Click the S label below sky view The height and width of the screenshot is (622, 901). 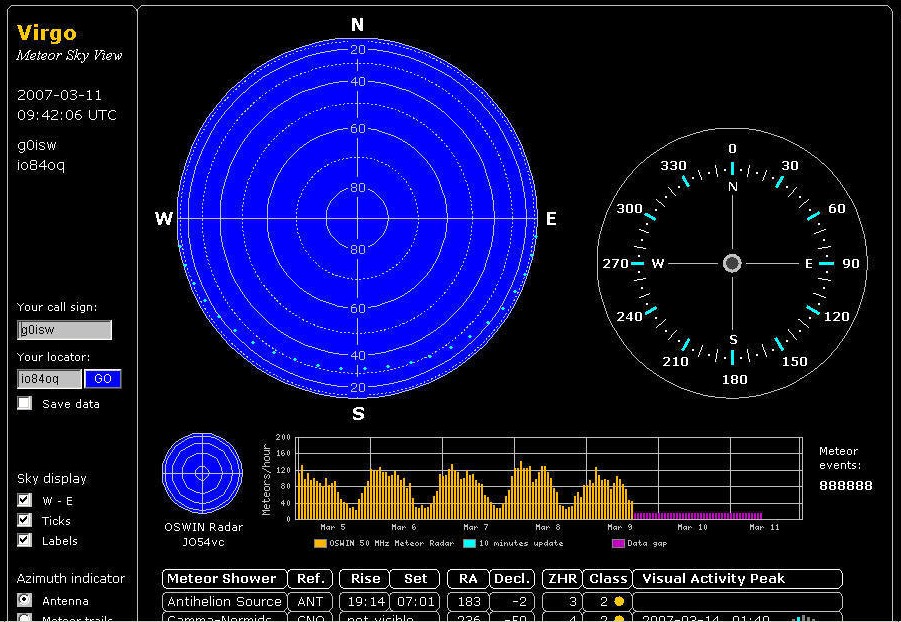[x=358, y=413]
